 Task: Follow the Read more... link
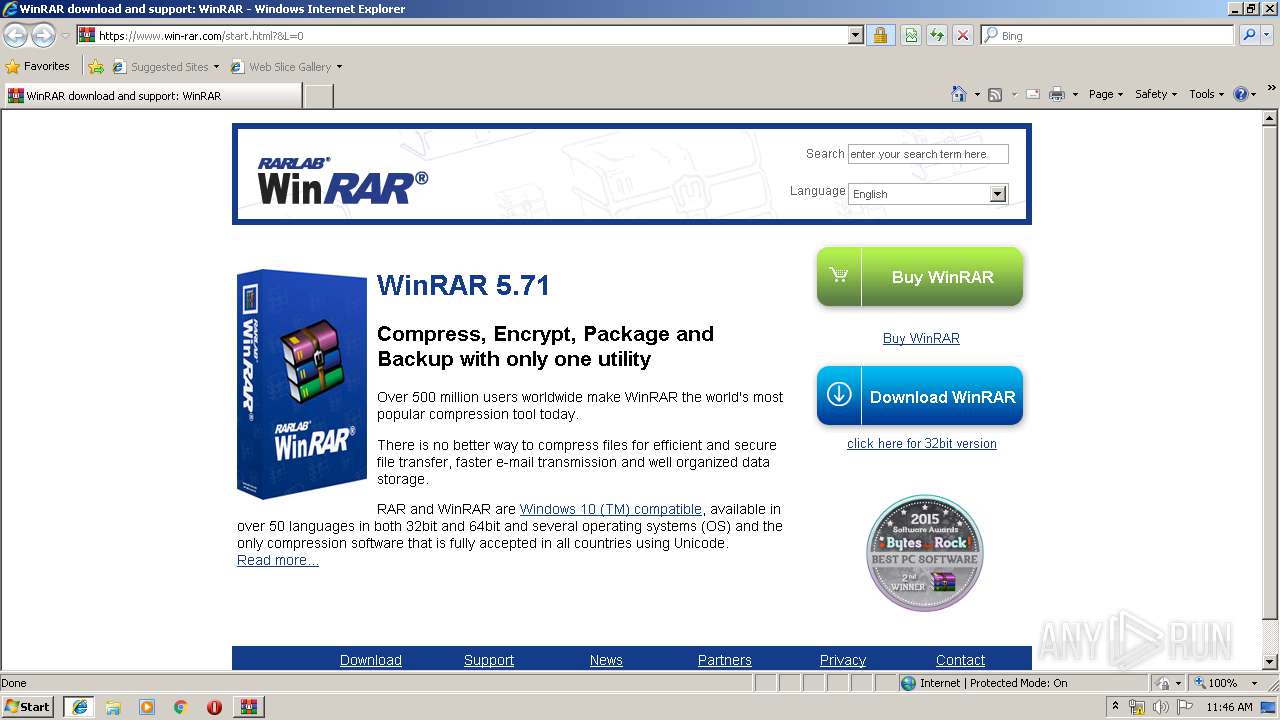pos(278,560)
